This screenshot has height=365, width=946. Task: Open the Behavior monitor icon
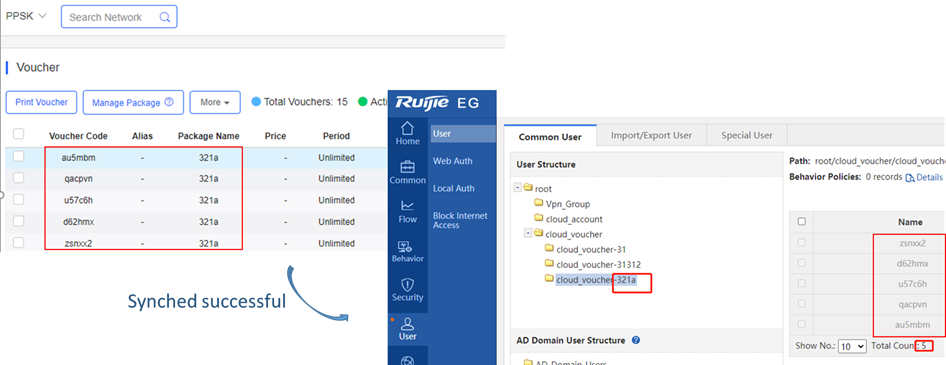(x=407, y=246)
